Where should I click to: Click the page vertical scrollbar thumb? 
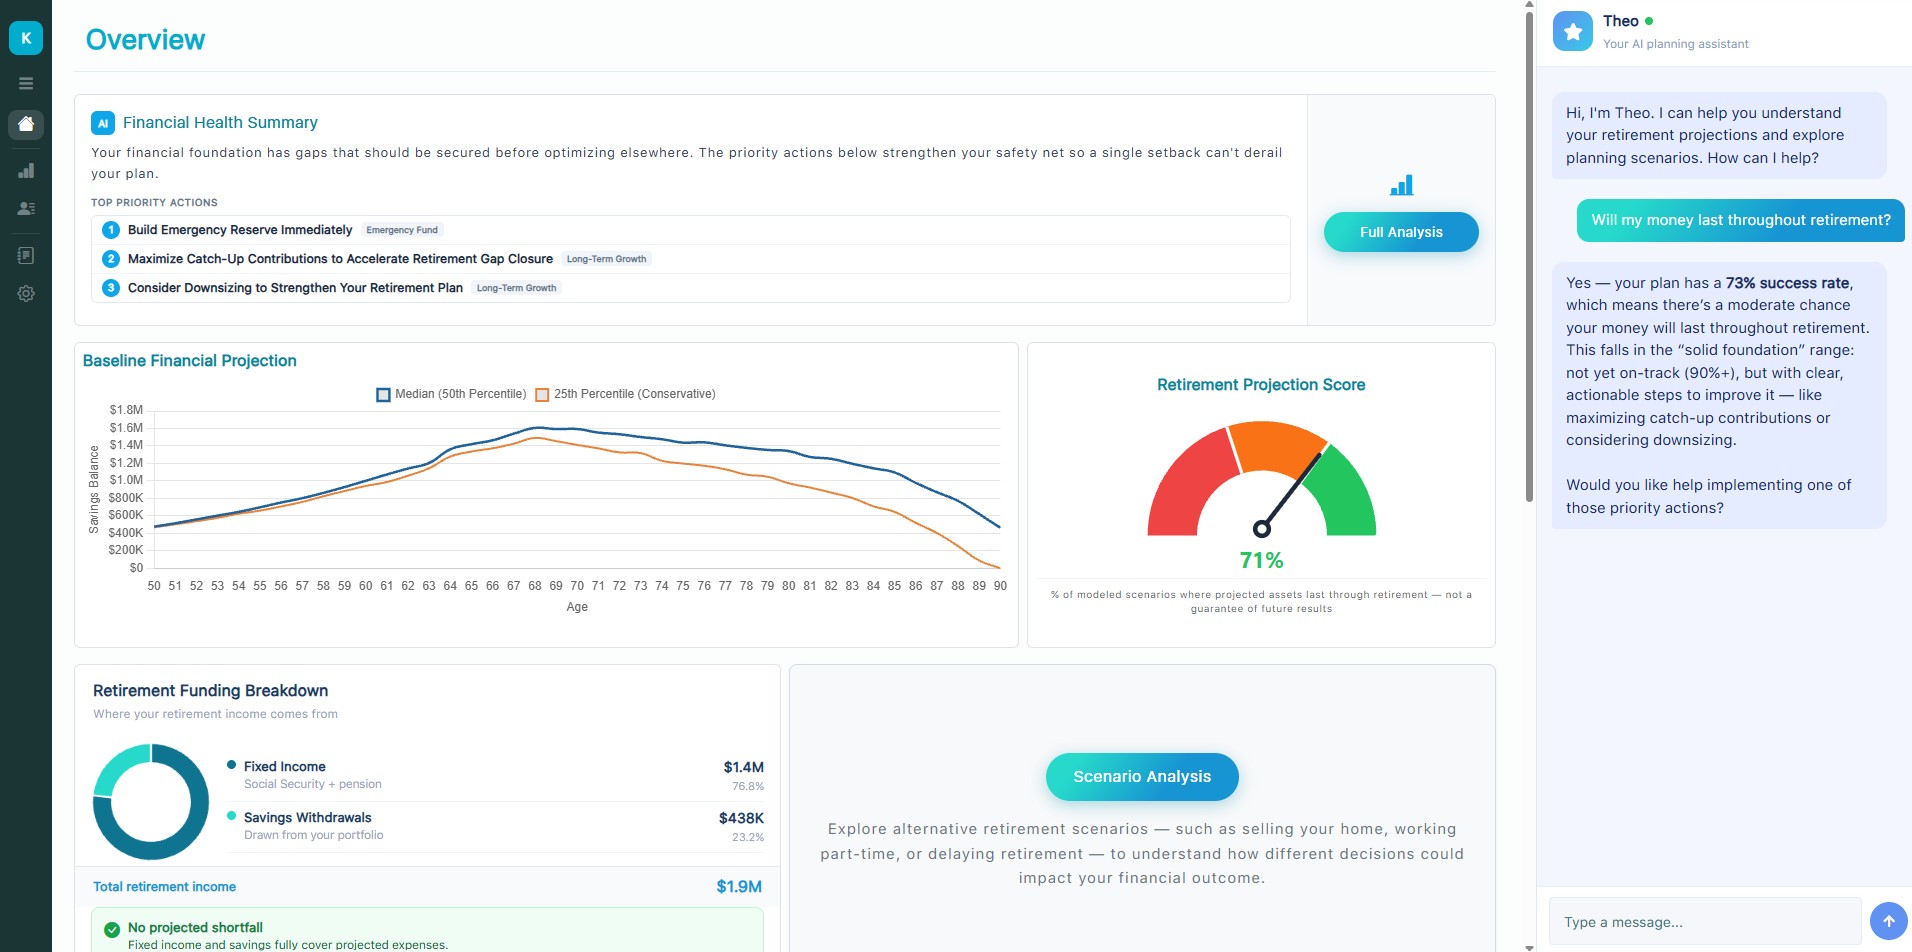pyautogui.click(x=1529, y=255)
